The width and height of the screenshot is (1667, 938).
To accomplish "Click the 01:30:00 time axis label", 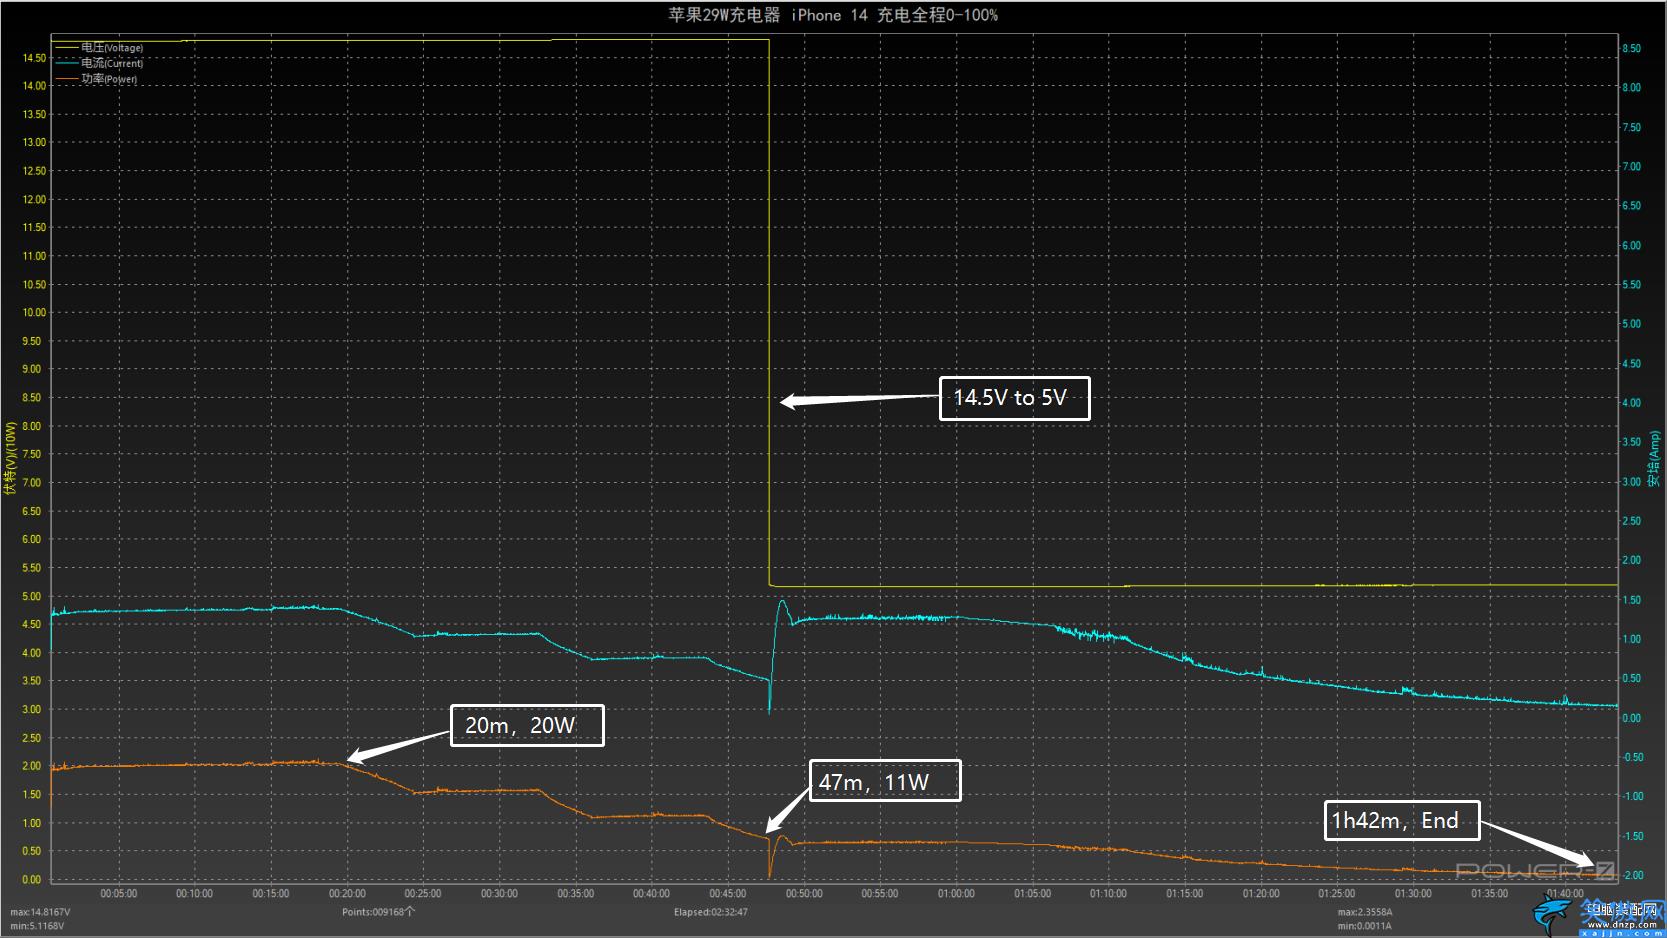I will (x=1413, y=894).
